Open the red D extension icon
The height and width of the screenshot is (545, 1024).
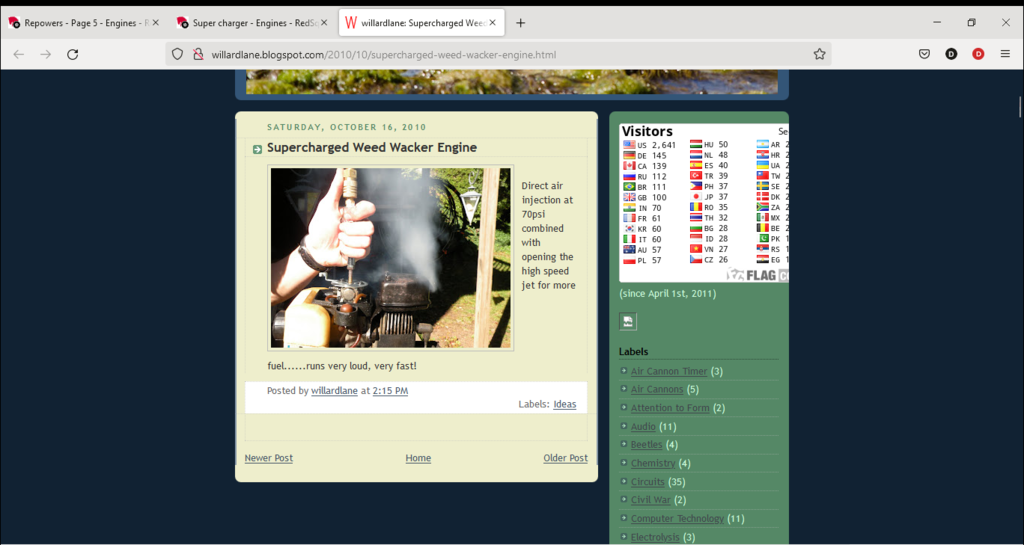pos(978,54)
